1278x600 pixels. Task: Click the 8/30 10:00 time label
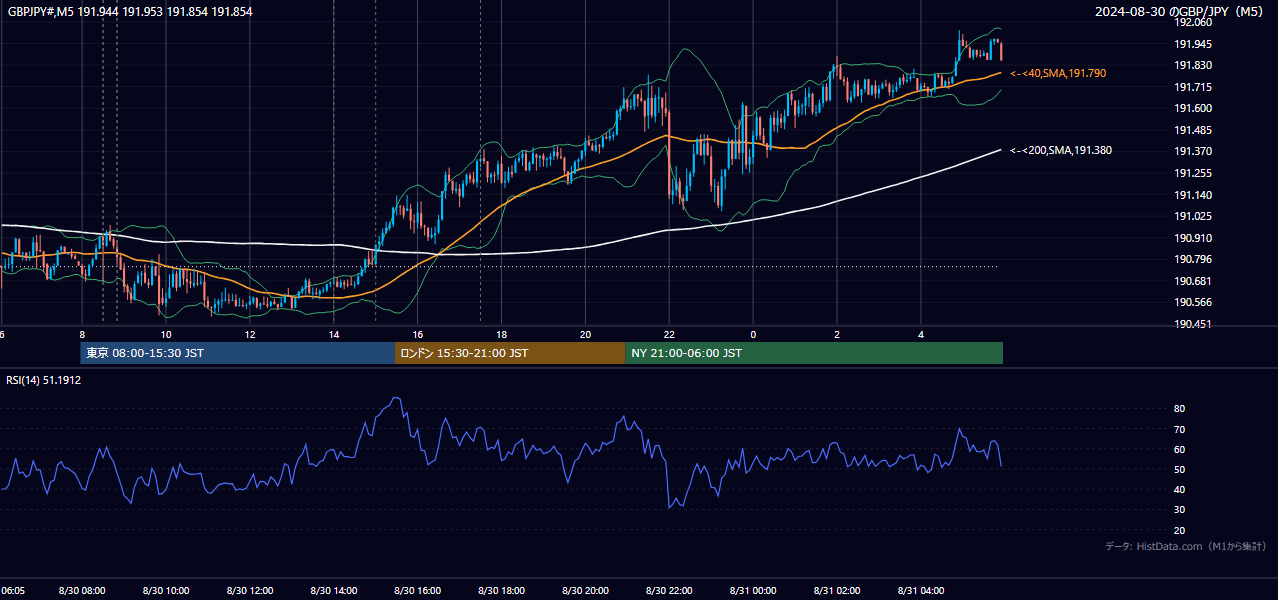coord(166,591)
